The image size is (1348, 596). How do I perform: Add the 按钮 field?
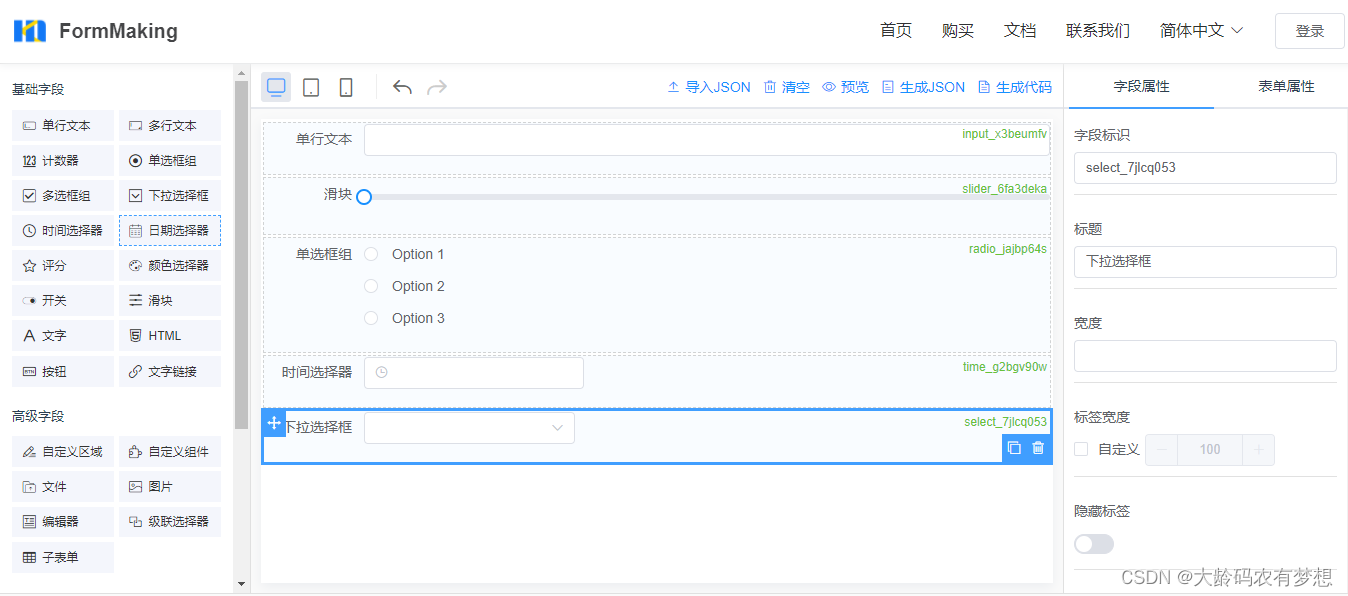click(63, 372)
